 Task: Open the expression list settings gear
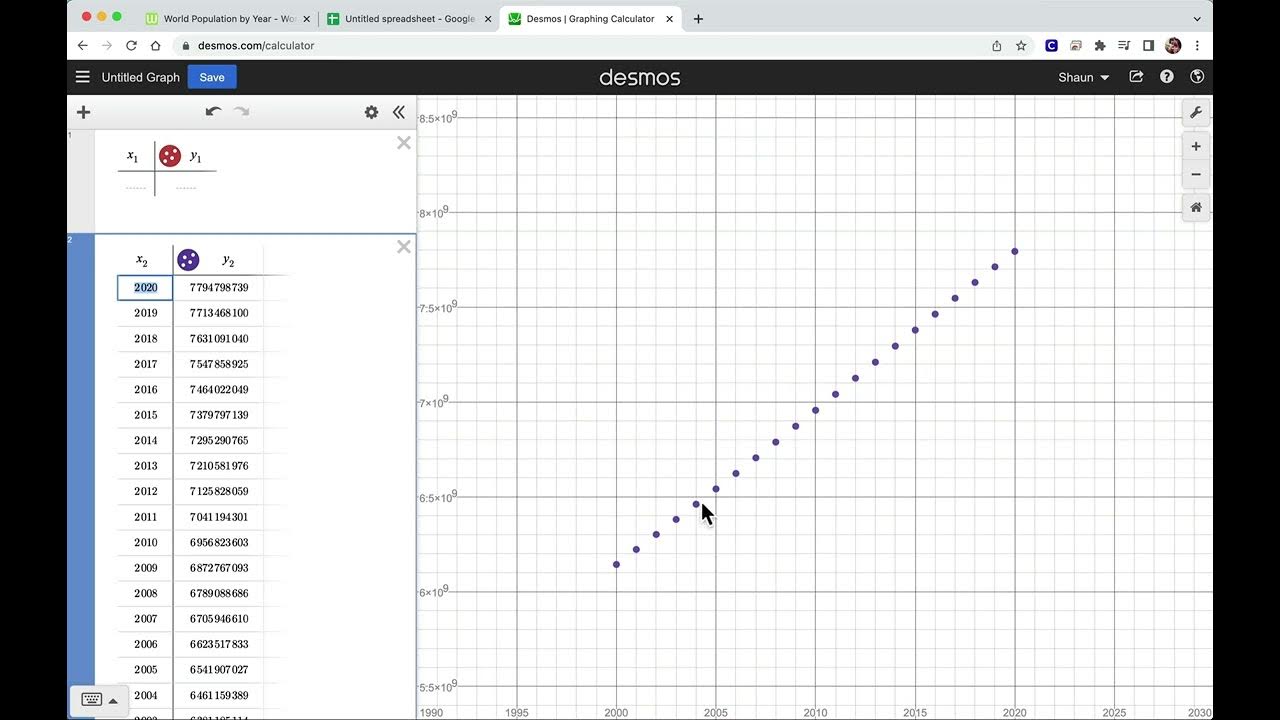point(372,112)
